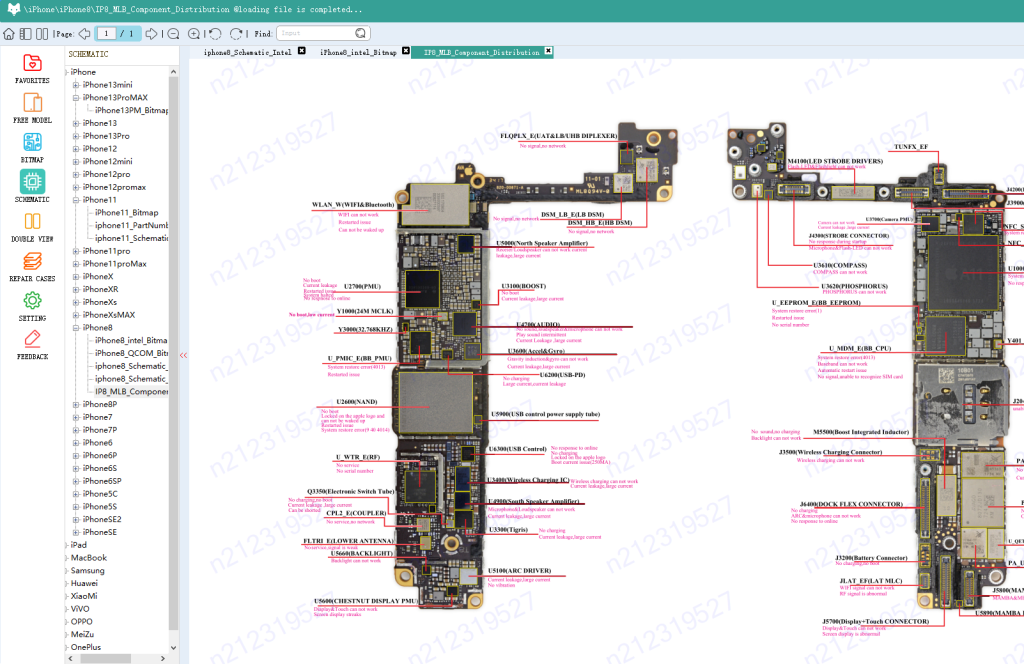Select IP8_MLB_Component tree item

131,392
